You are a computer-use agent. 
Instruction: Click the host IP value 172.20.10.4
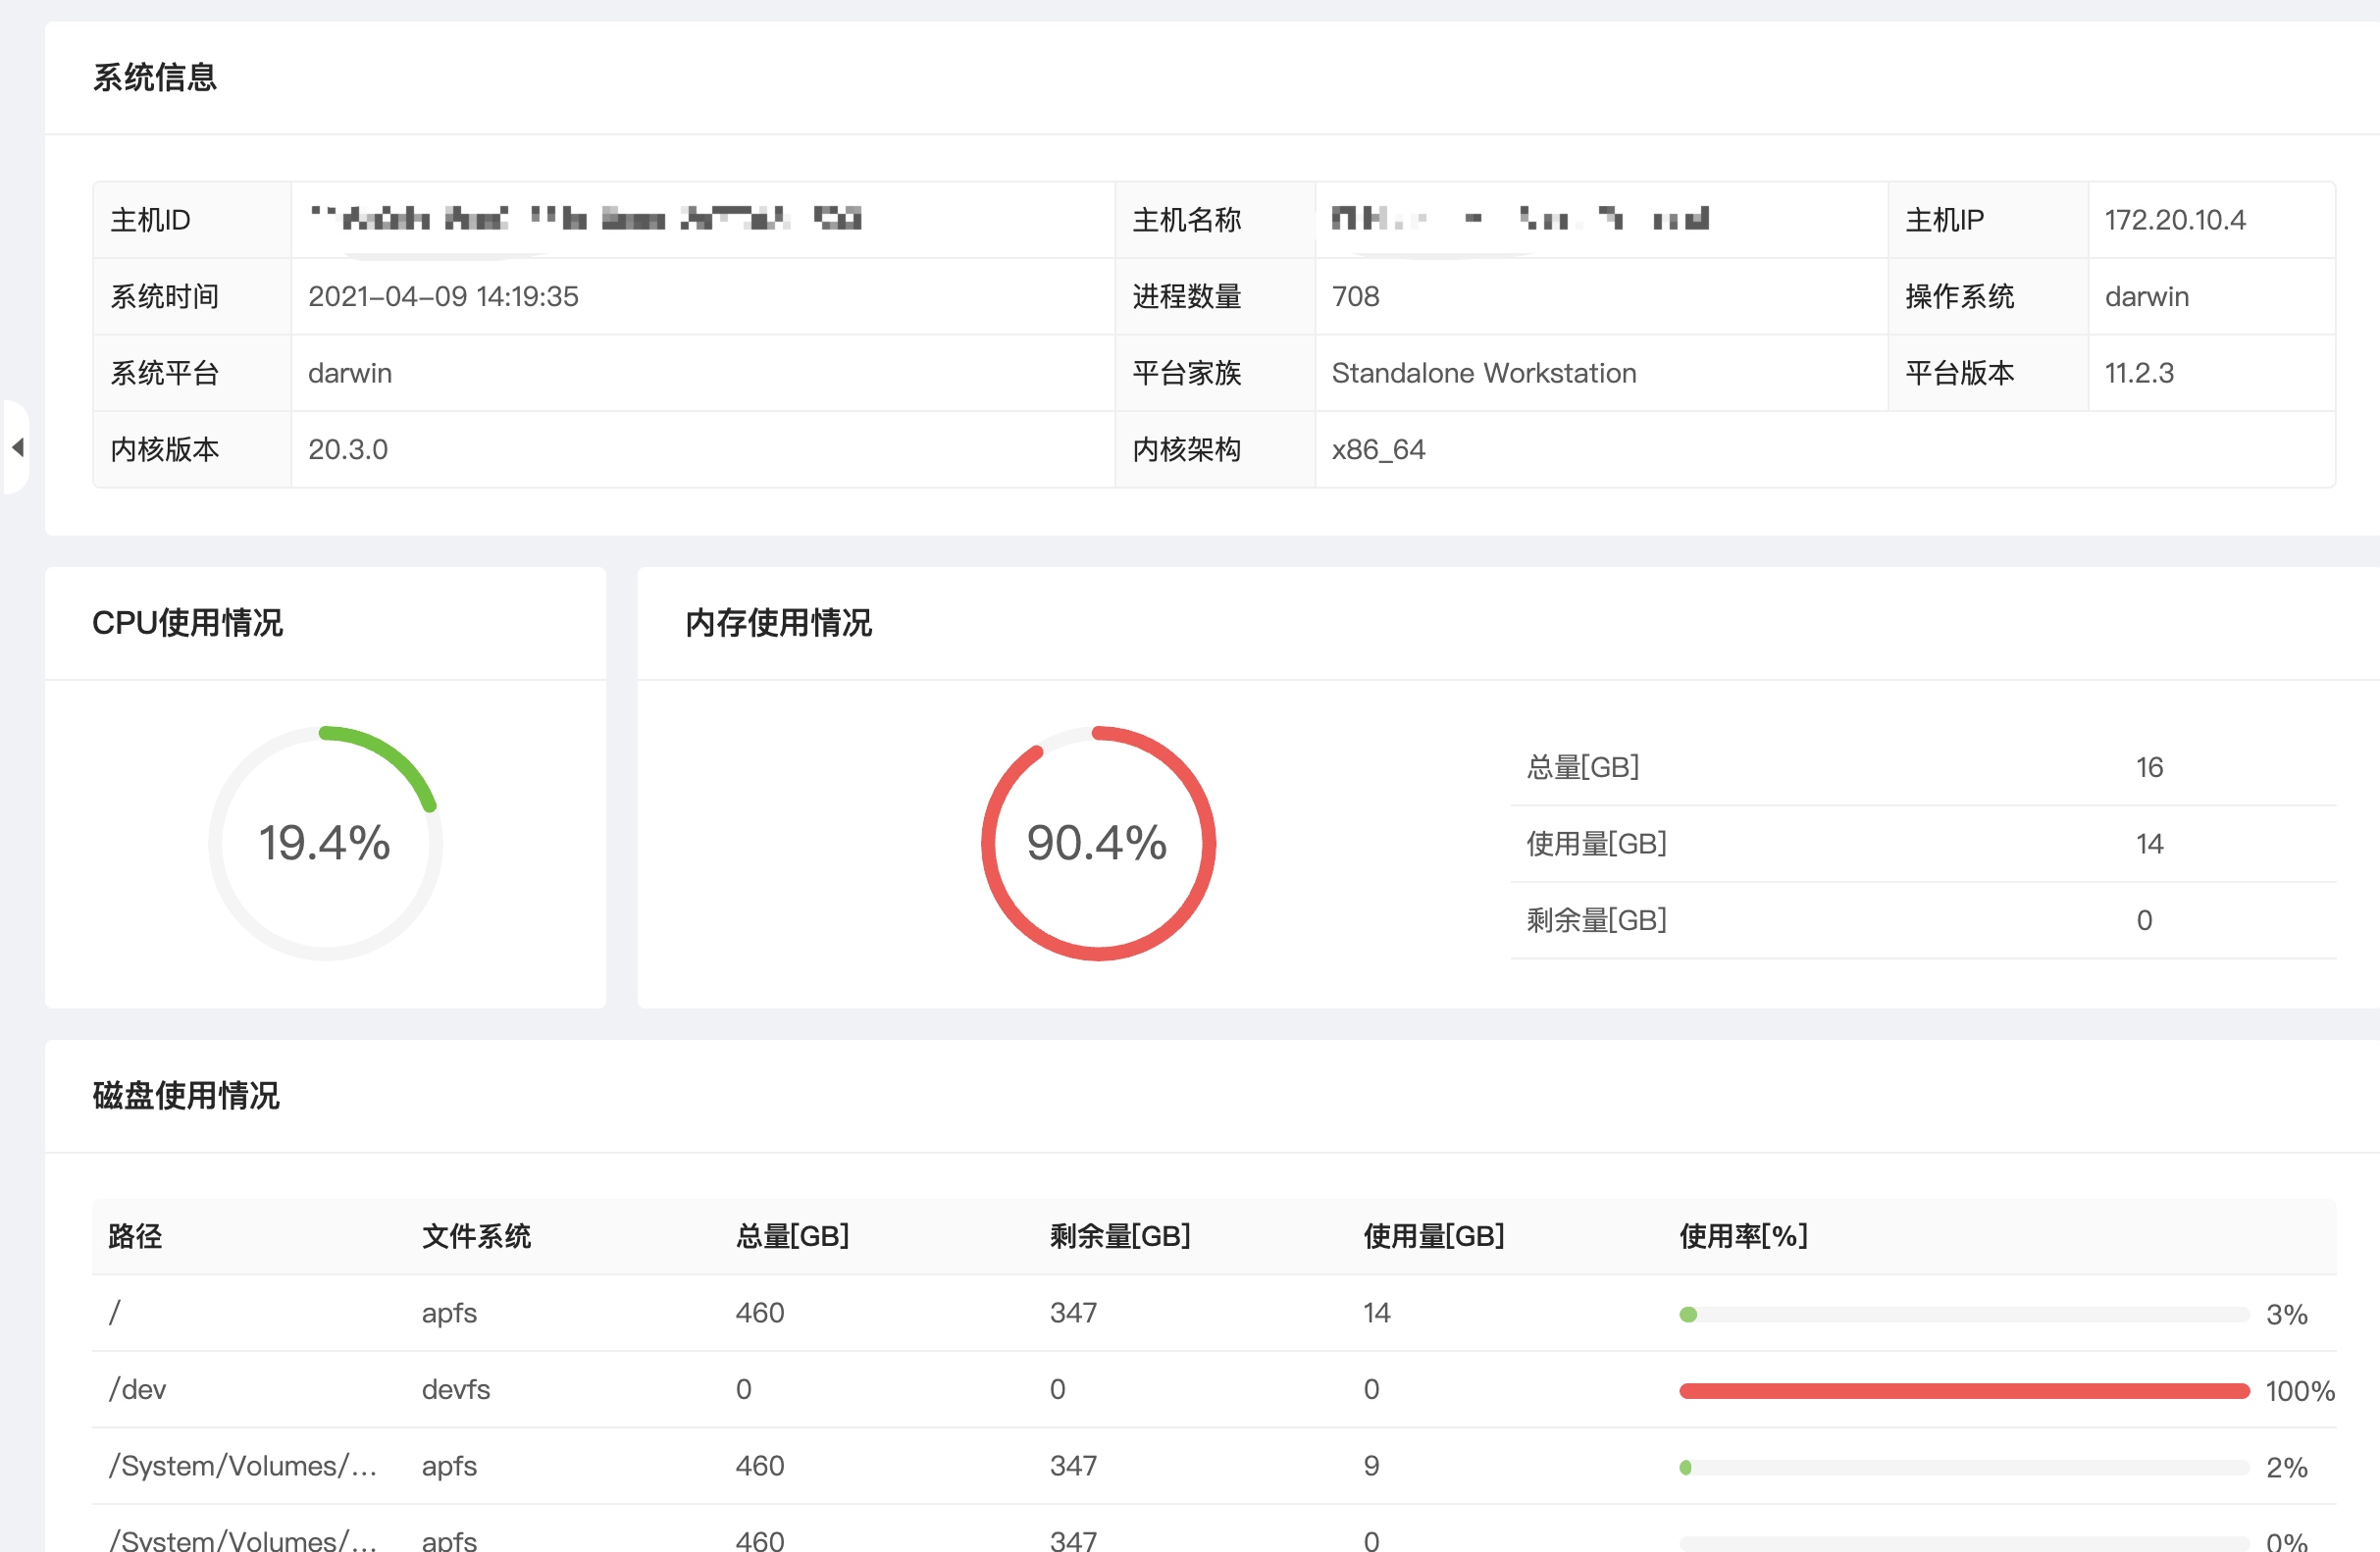click(2174, 220)
